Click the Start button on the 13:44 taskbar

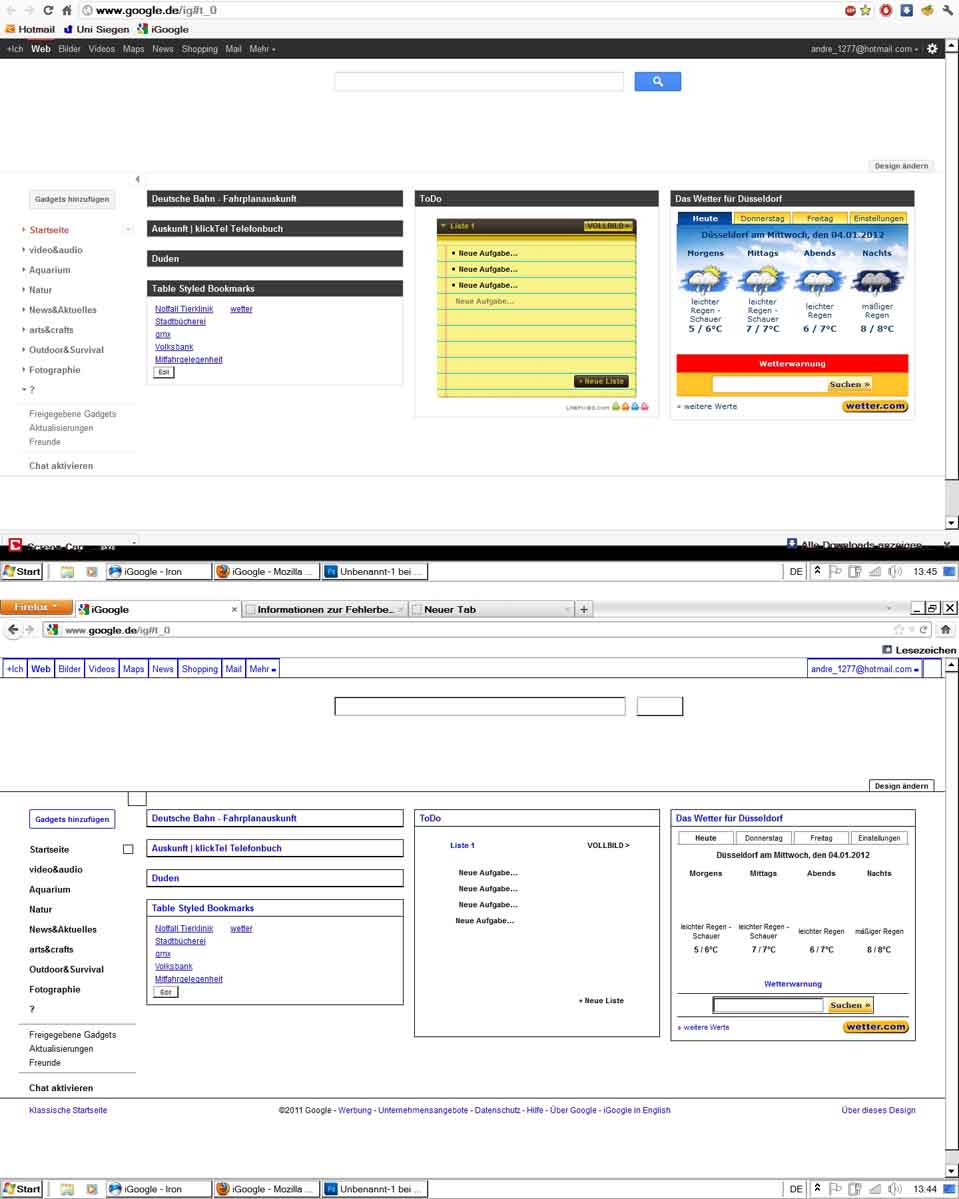(22, 1189)
